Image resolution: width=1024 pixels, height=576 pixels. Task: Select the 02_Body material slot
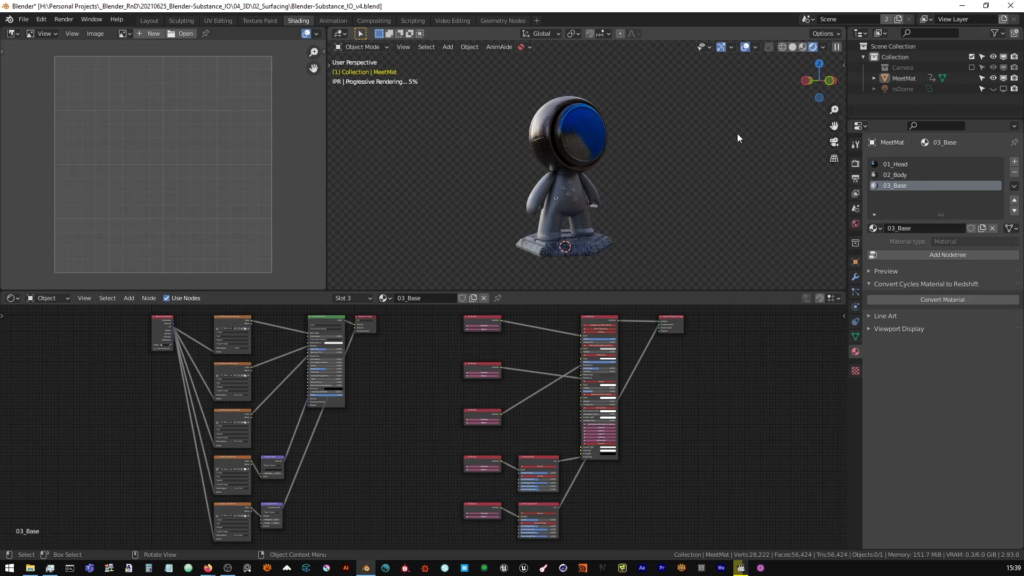936,175
